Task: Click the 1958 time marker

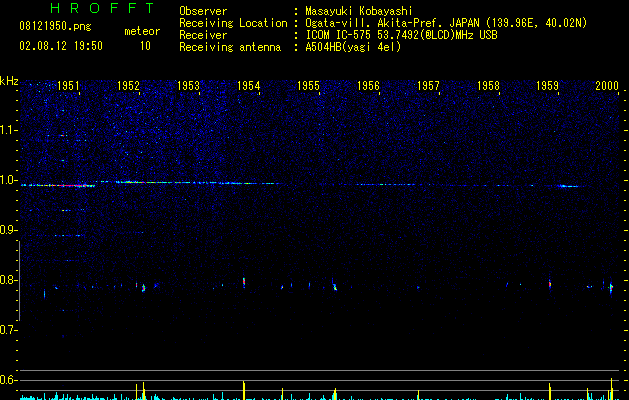Action: [x=488, y=86]
